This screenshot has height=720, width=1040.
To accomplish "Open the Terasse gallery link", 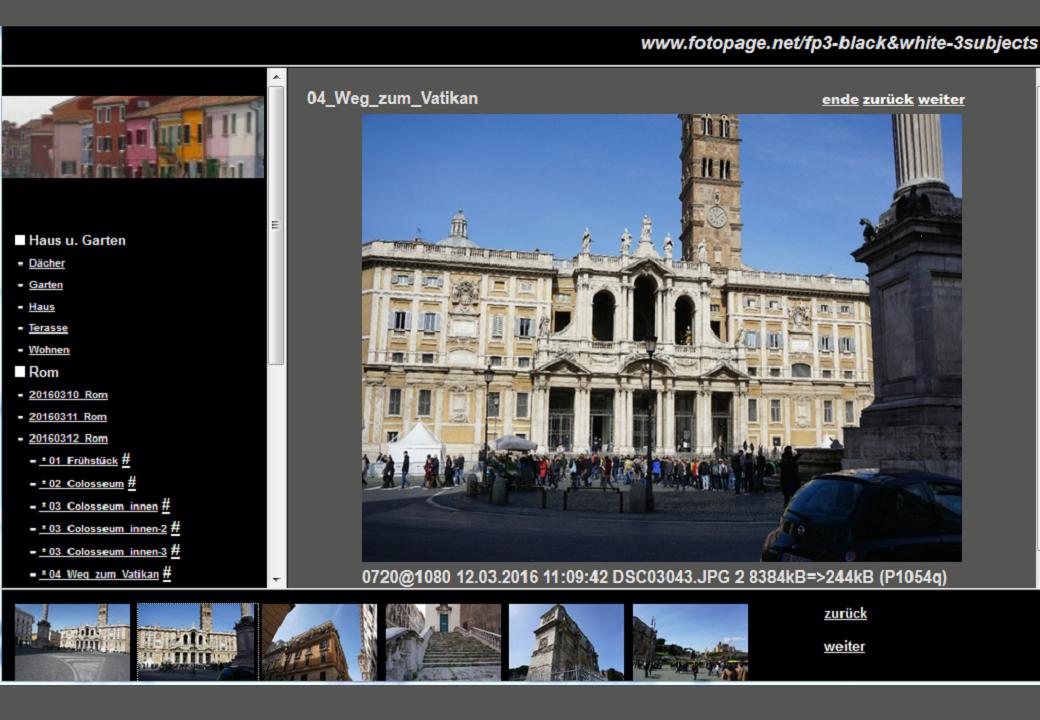I will [x=48, y=328].
